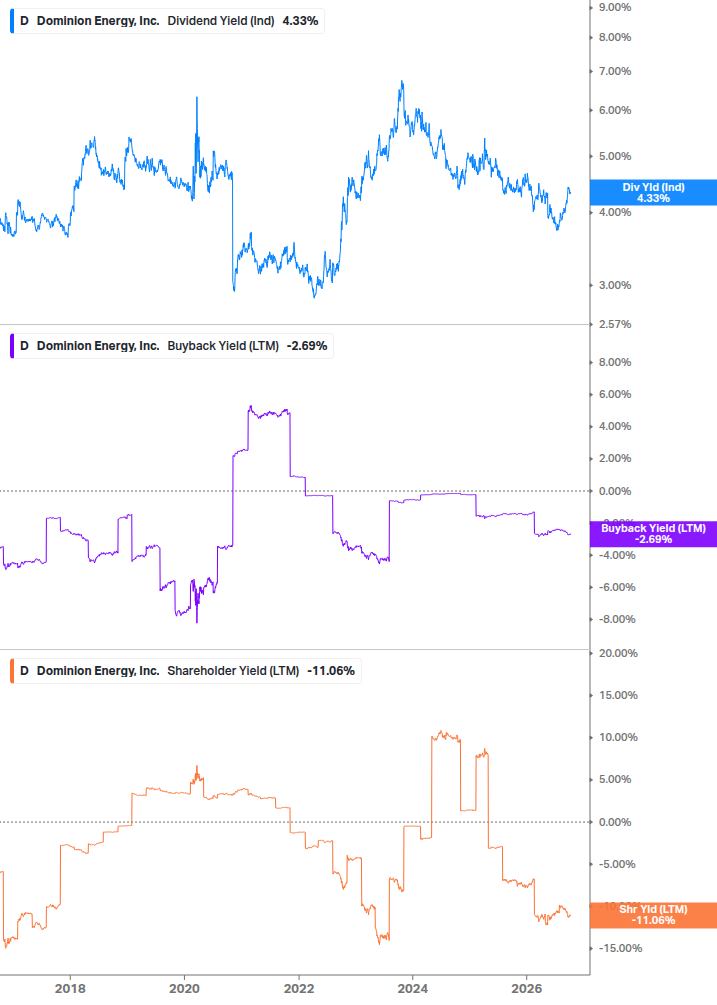The image size is (717, 1005).
Task: Click the blue 'Div Yld (Ind) 4.33%' axis tag
Action: click(653, 192)
